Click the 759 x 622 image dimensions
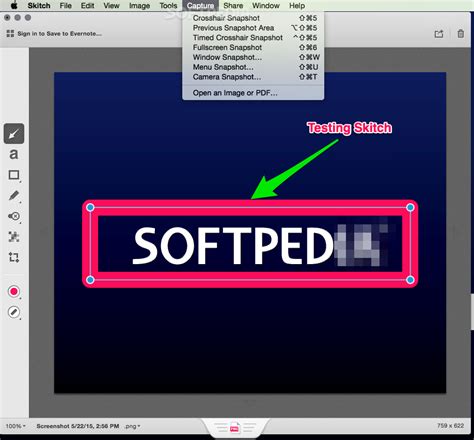The image size is (474, 440). coord(450,426)
